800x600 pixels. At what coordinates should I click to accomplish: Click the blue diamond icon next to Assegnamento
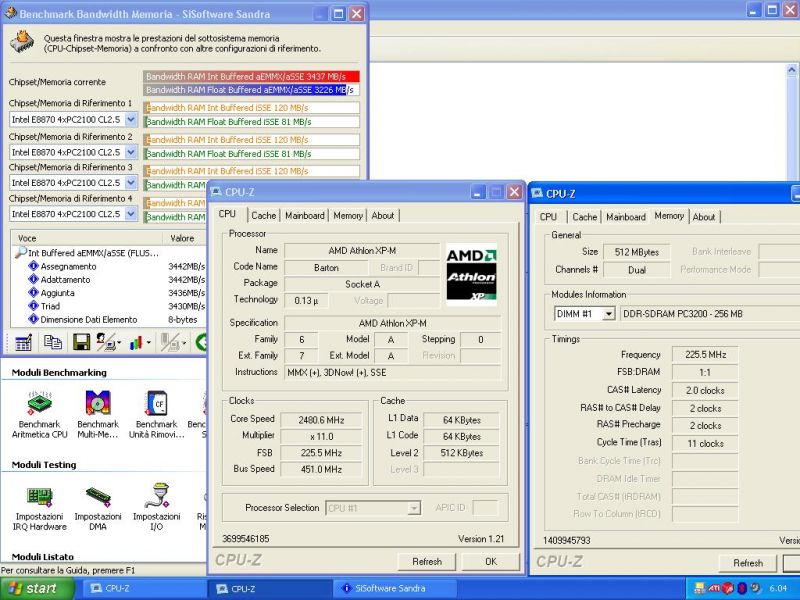coord(34,266)
